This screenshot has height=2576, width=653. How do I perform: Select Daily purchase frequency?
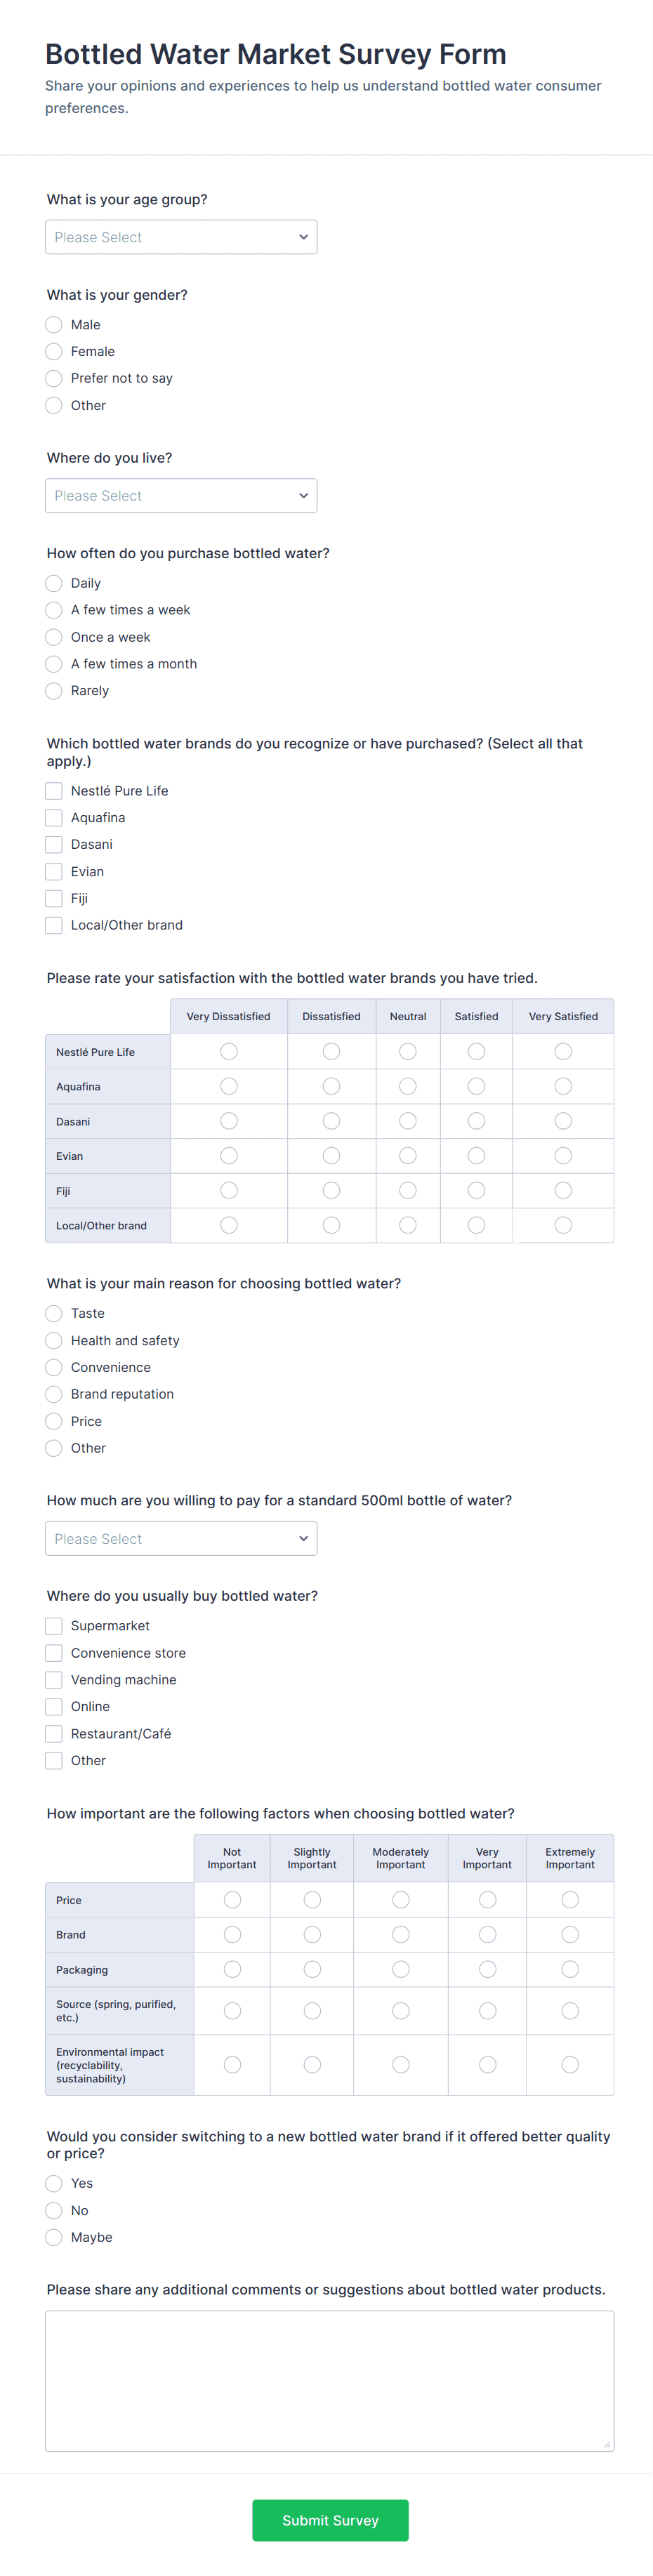point(54,584)
